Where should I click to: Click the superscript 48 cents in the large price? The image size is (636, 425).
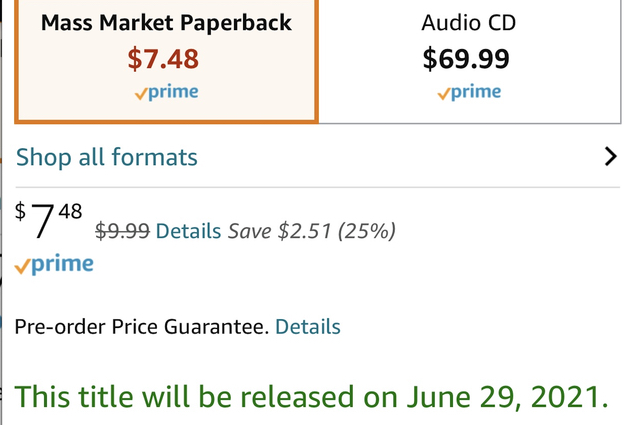pyautogui.click(x=70, y=211)
